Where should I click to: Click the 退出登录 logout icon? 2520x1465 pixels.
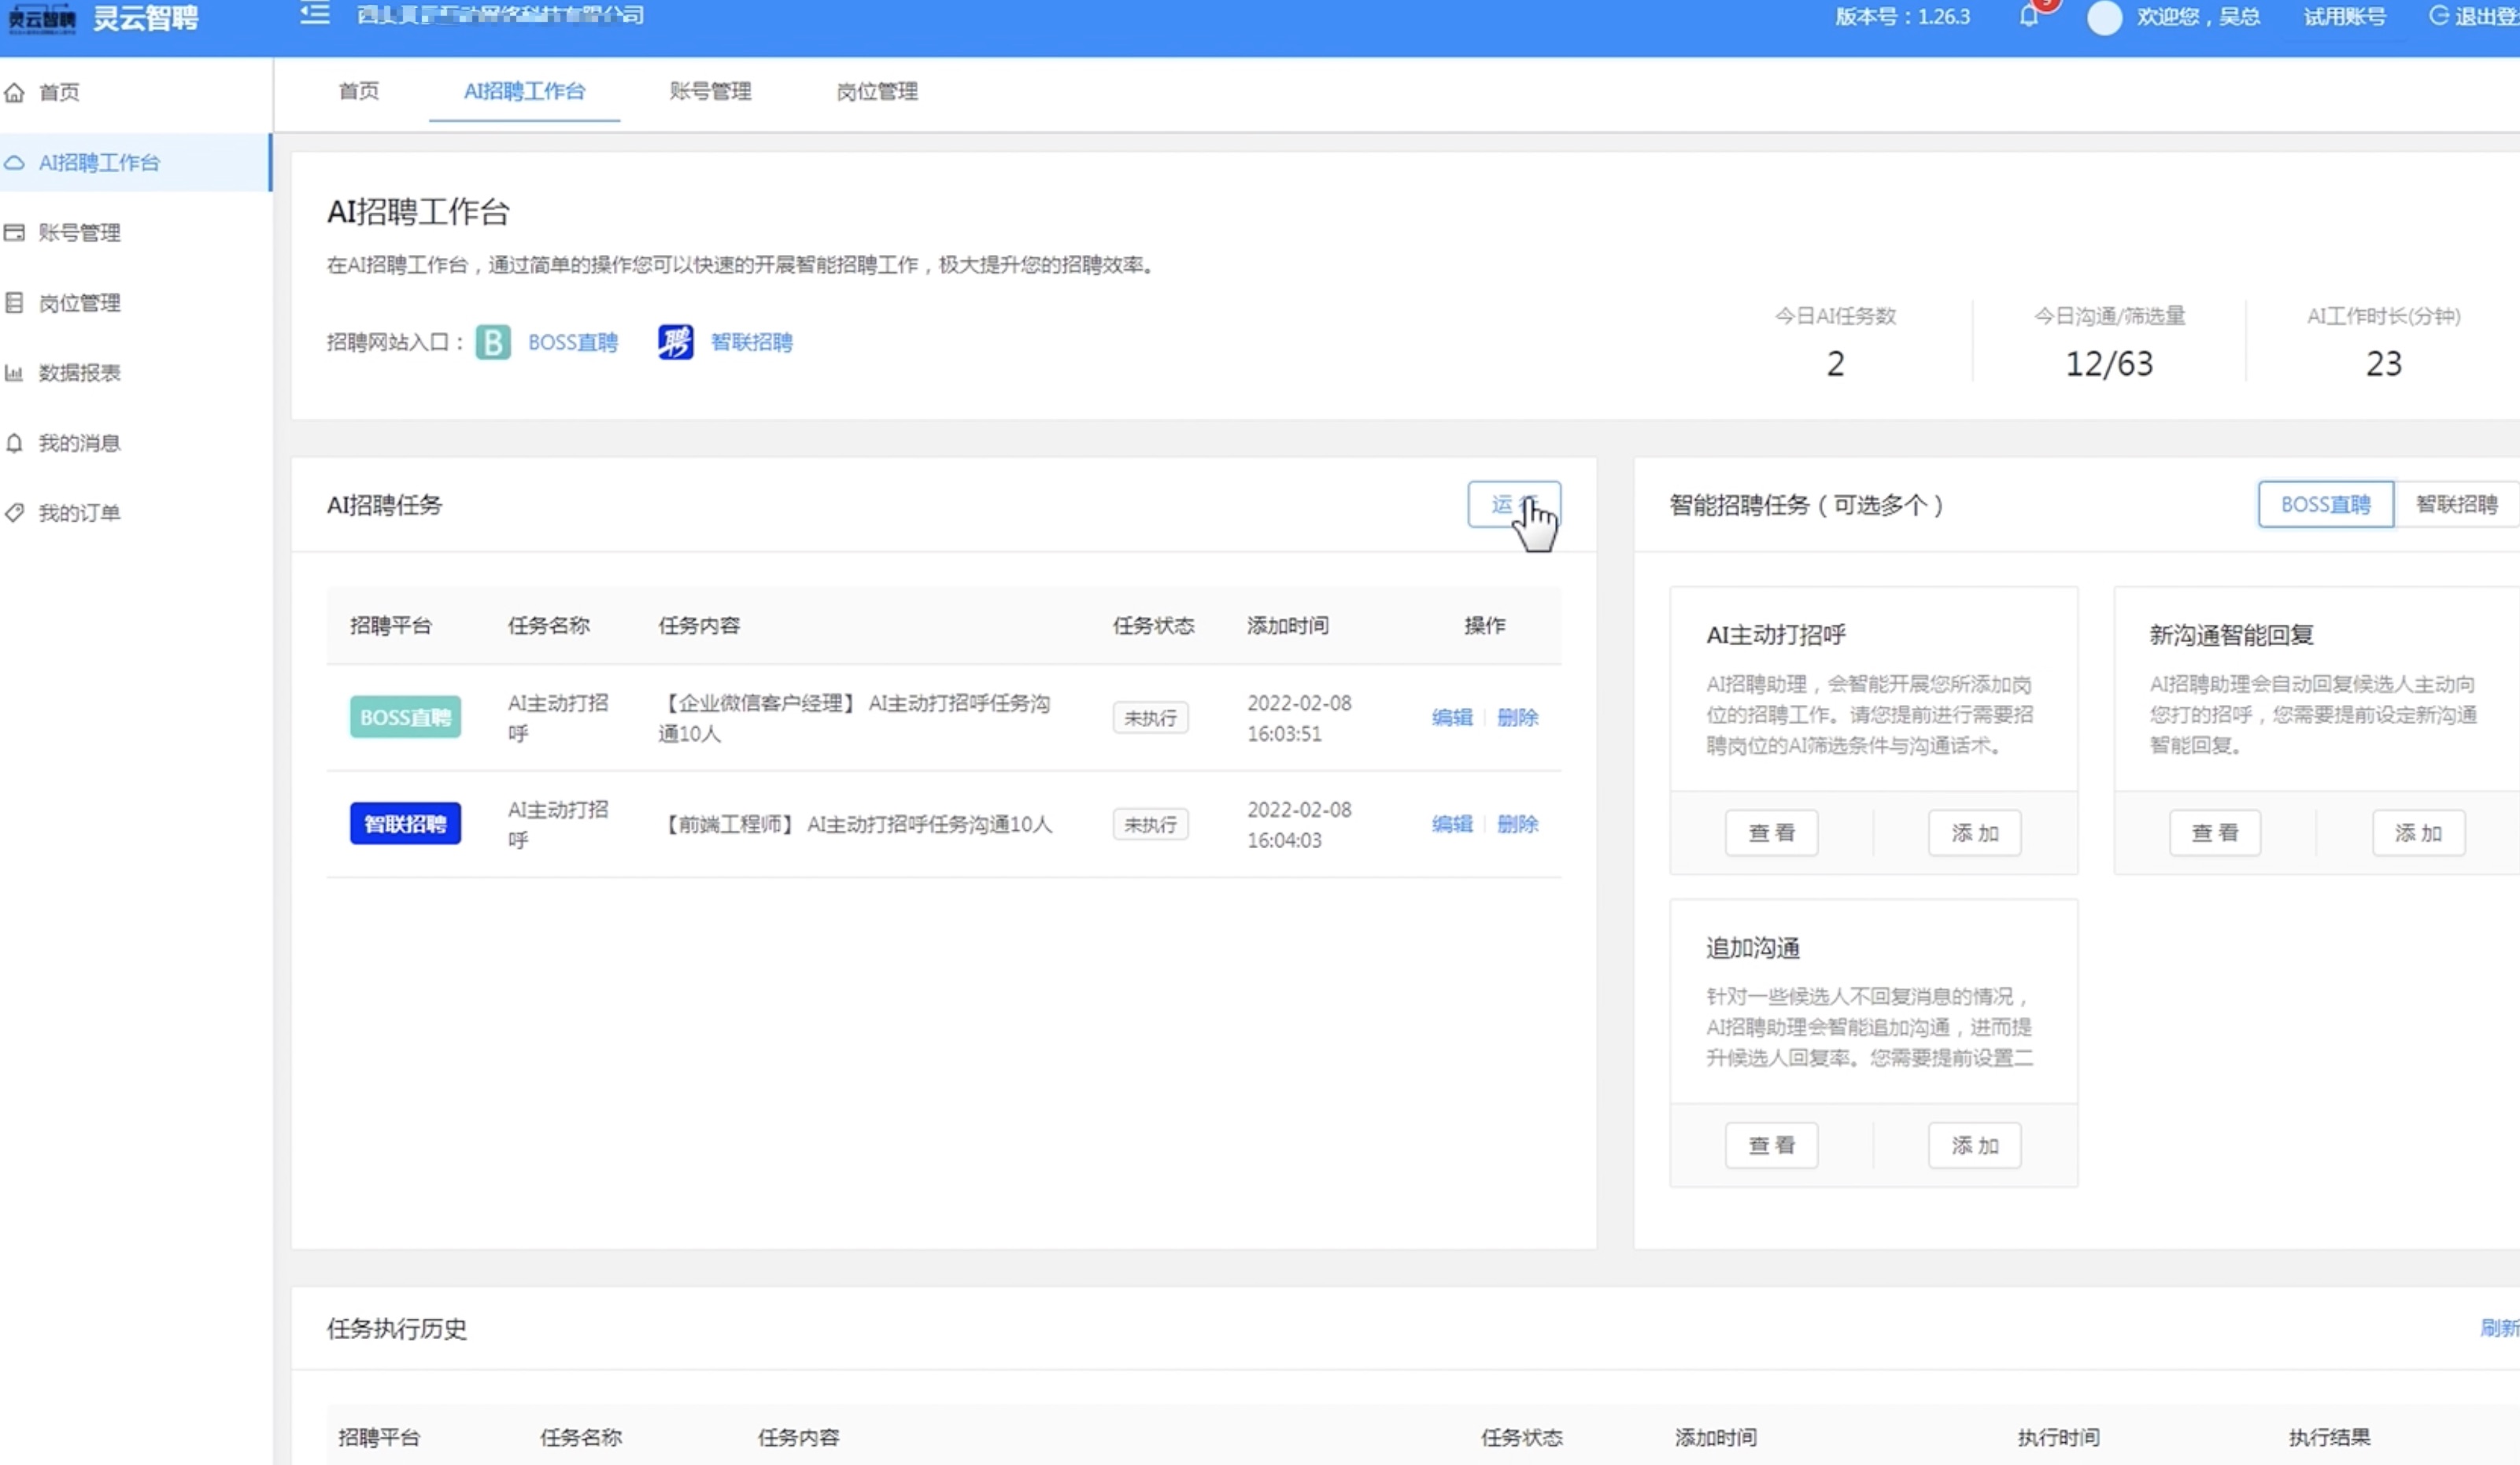2439,16
